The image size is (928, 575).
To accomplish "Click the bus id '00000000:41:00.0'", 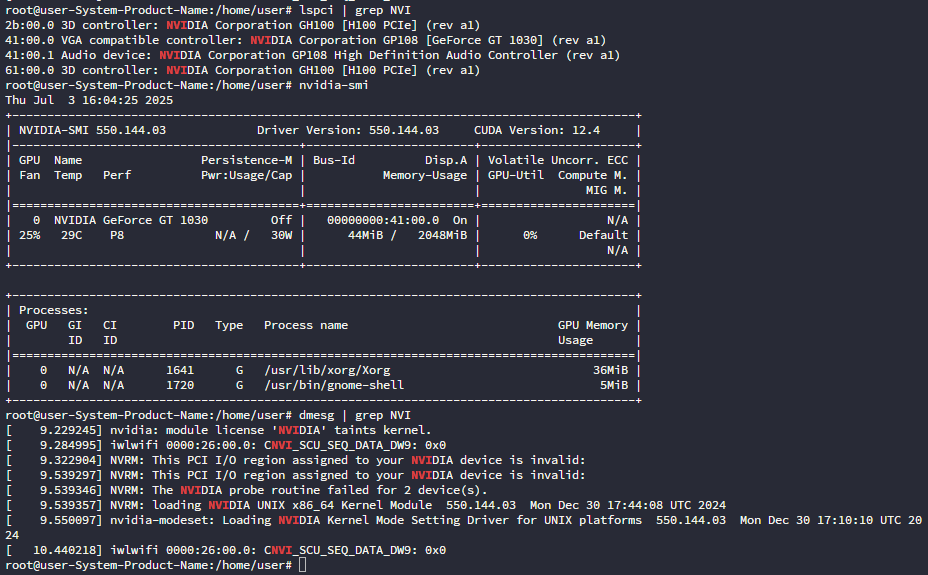I will pos(383,220).
